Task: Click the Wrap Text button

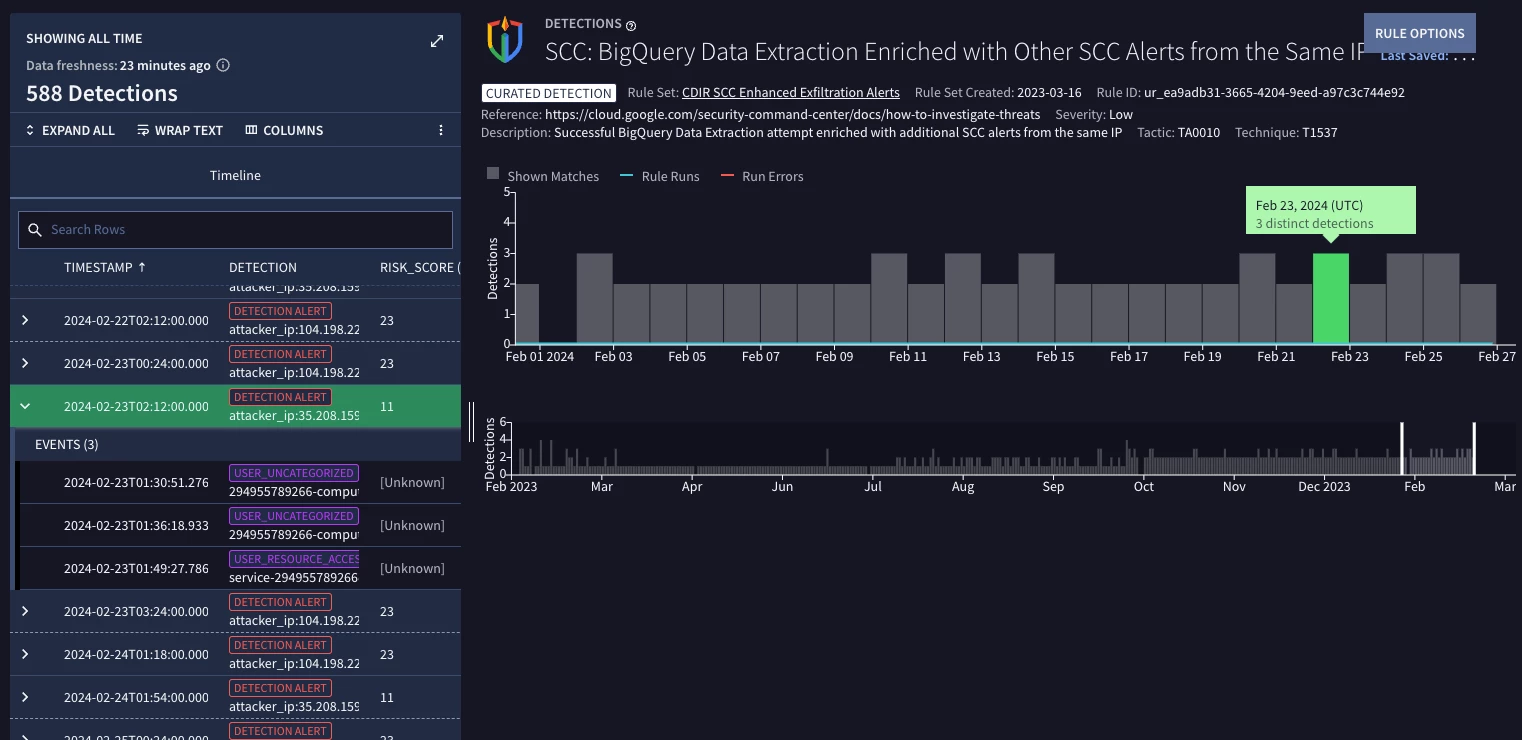Action: 180,130
